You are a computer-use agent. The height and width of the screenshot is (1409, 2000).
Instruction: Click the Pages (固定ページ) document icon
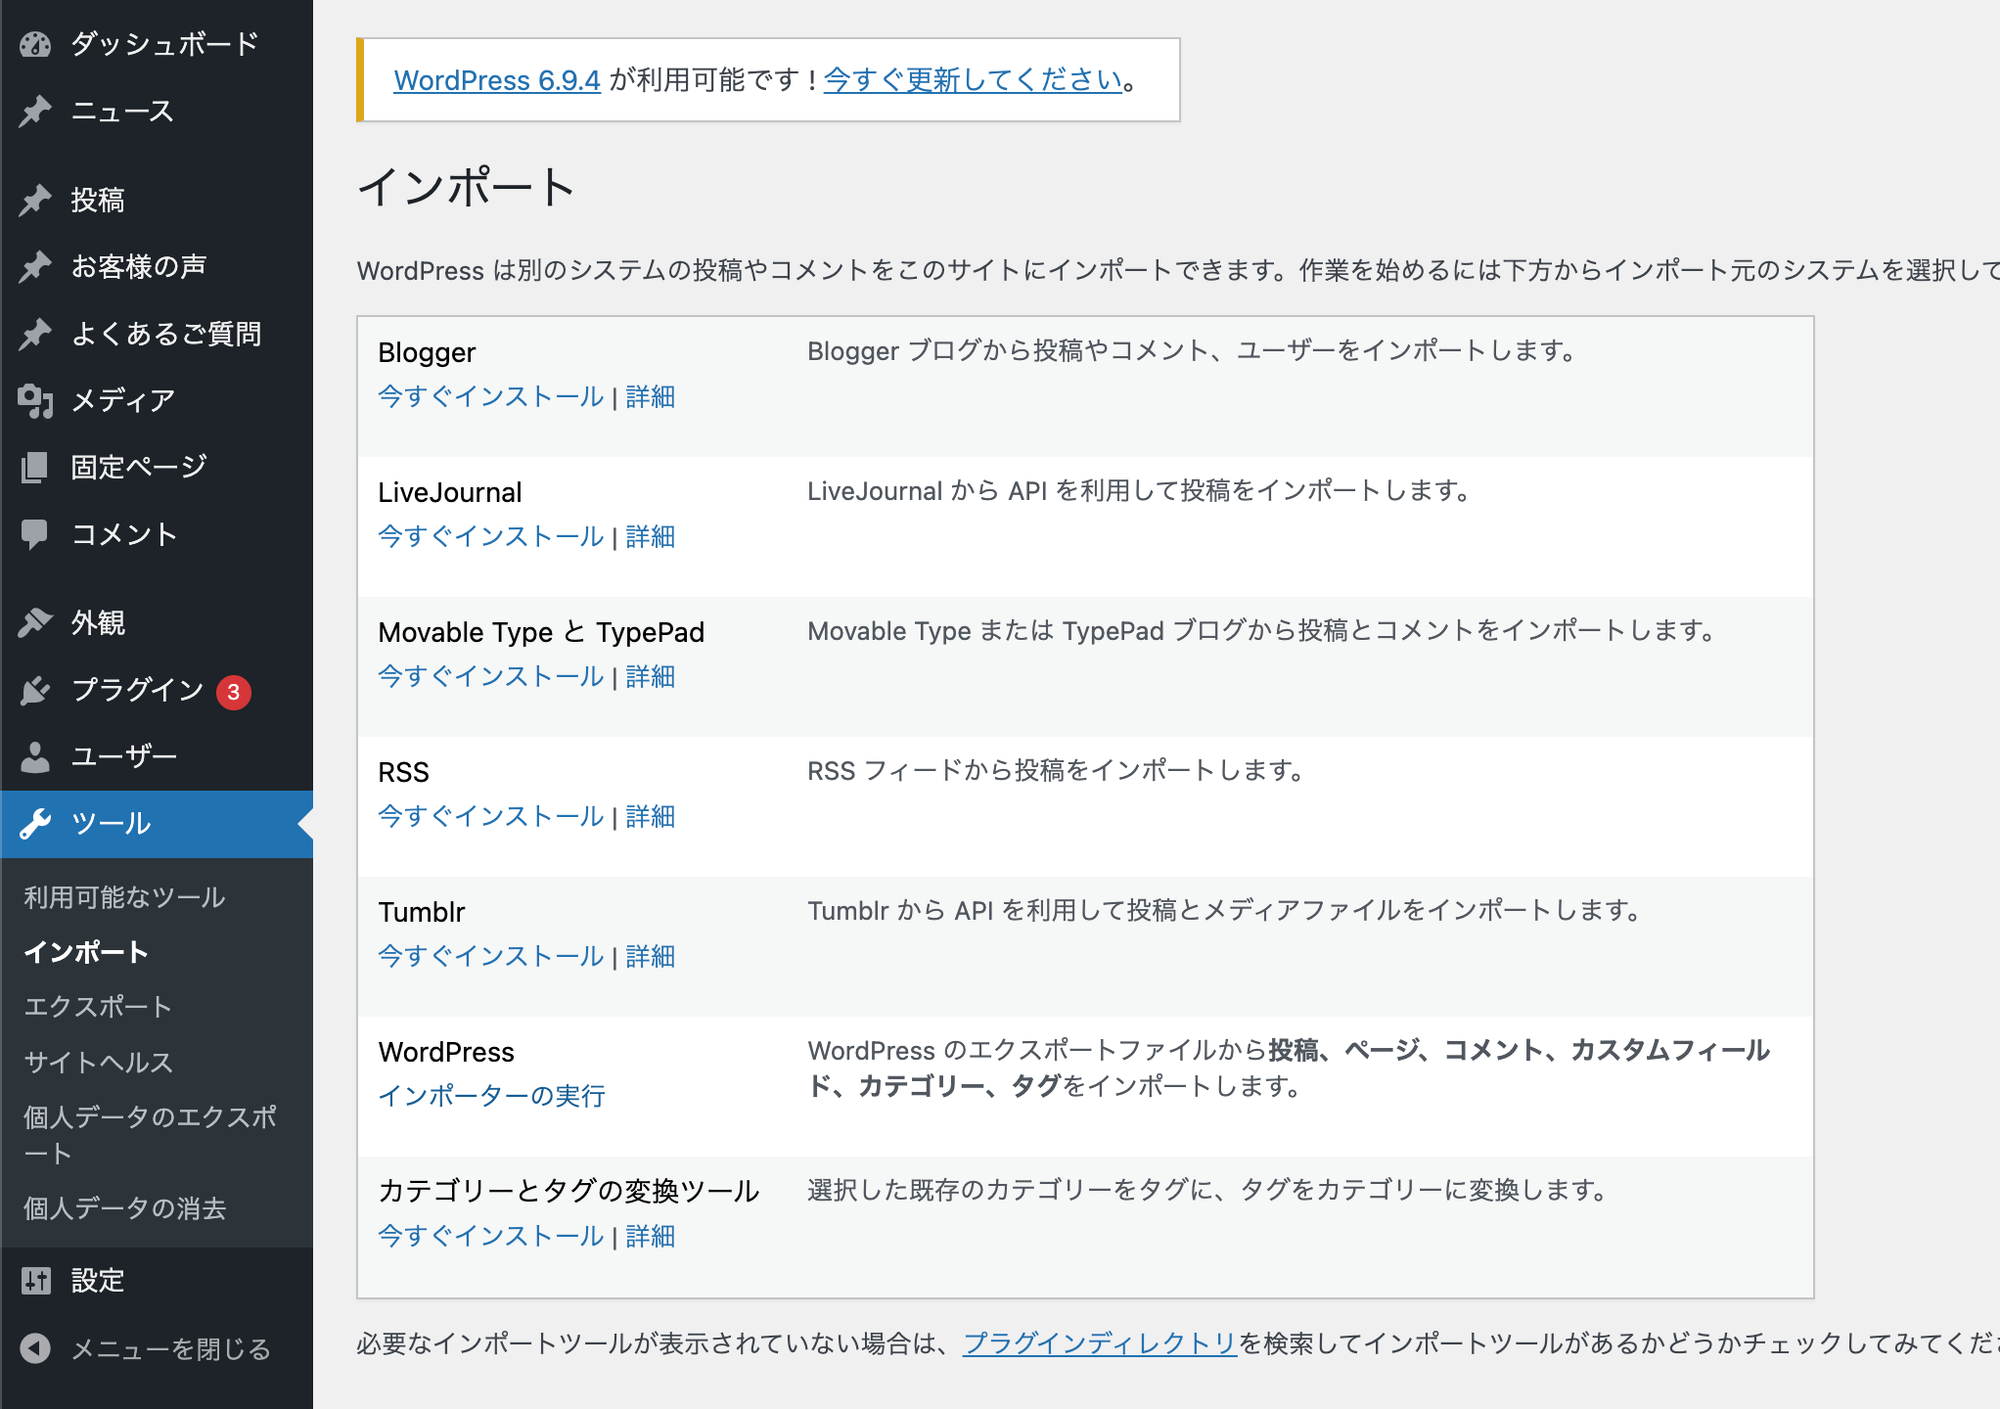coord(36,466)
